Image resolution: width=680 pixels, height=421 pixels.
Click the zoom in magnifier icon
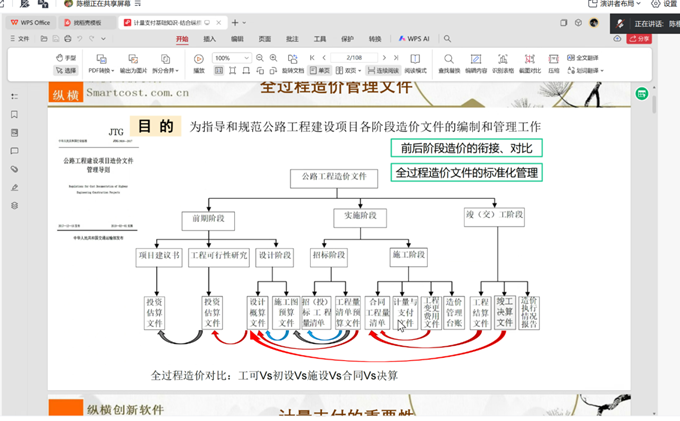pyautogui.click(x=273, y=58)
